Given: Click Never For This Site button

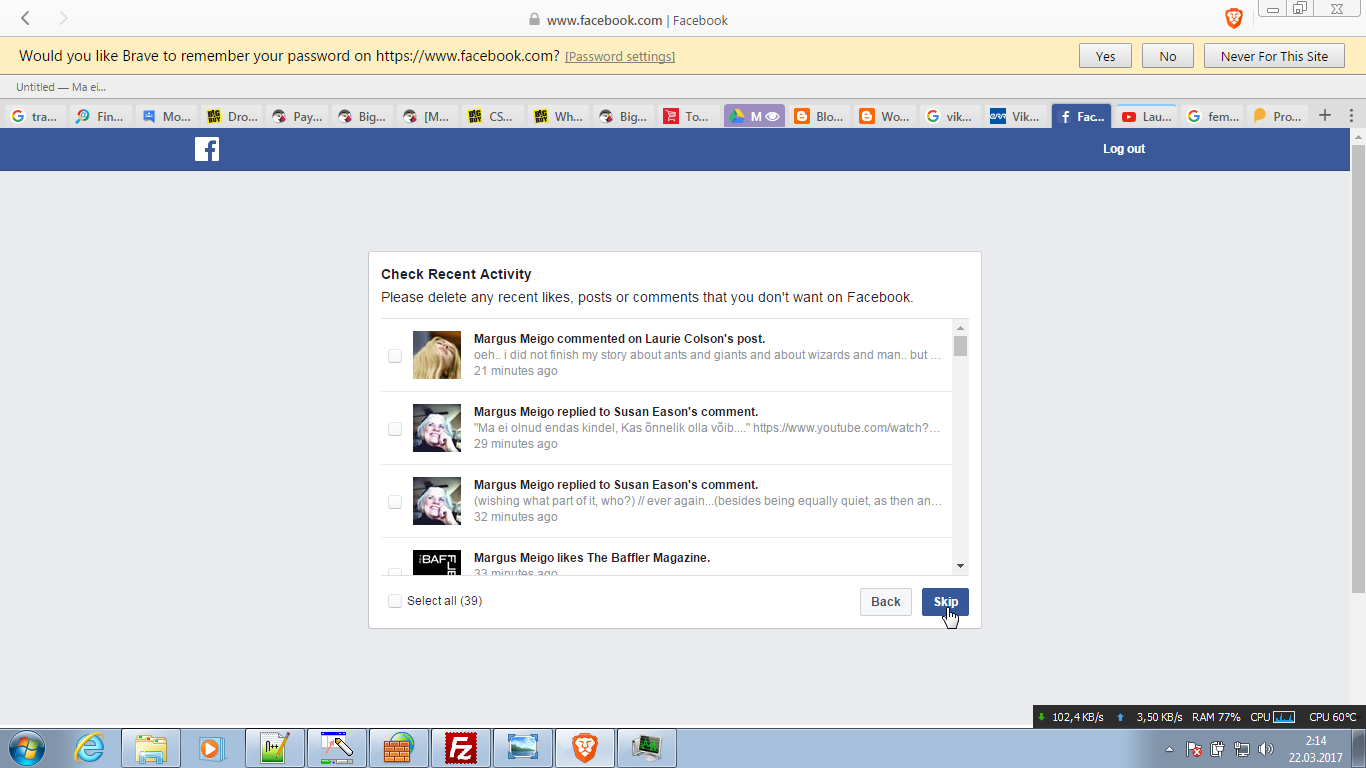Looking at the screenshot, I should point(1274,56).
